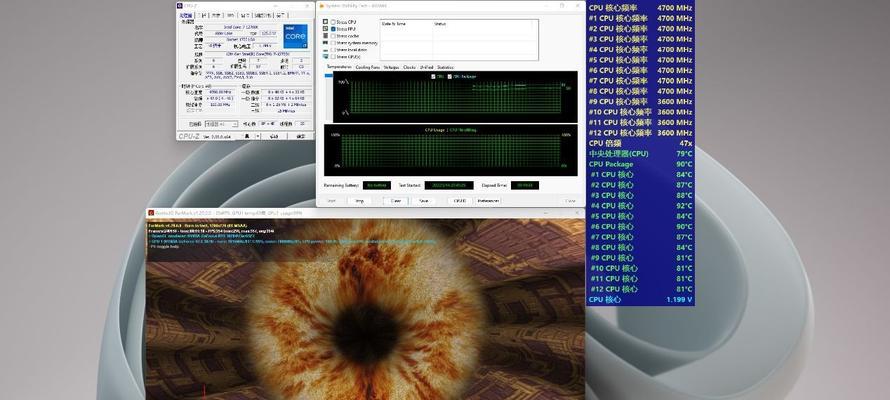This screenshot has height=400, width=890.
Task: Enable the Stress CPU checkbox
Action: click(333, 22)
